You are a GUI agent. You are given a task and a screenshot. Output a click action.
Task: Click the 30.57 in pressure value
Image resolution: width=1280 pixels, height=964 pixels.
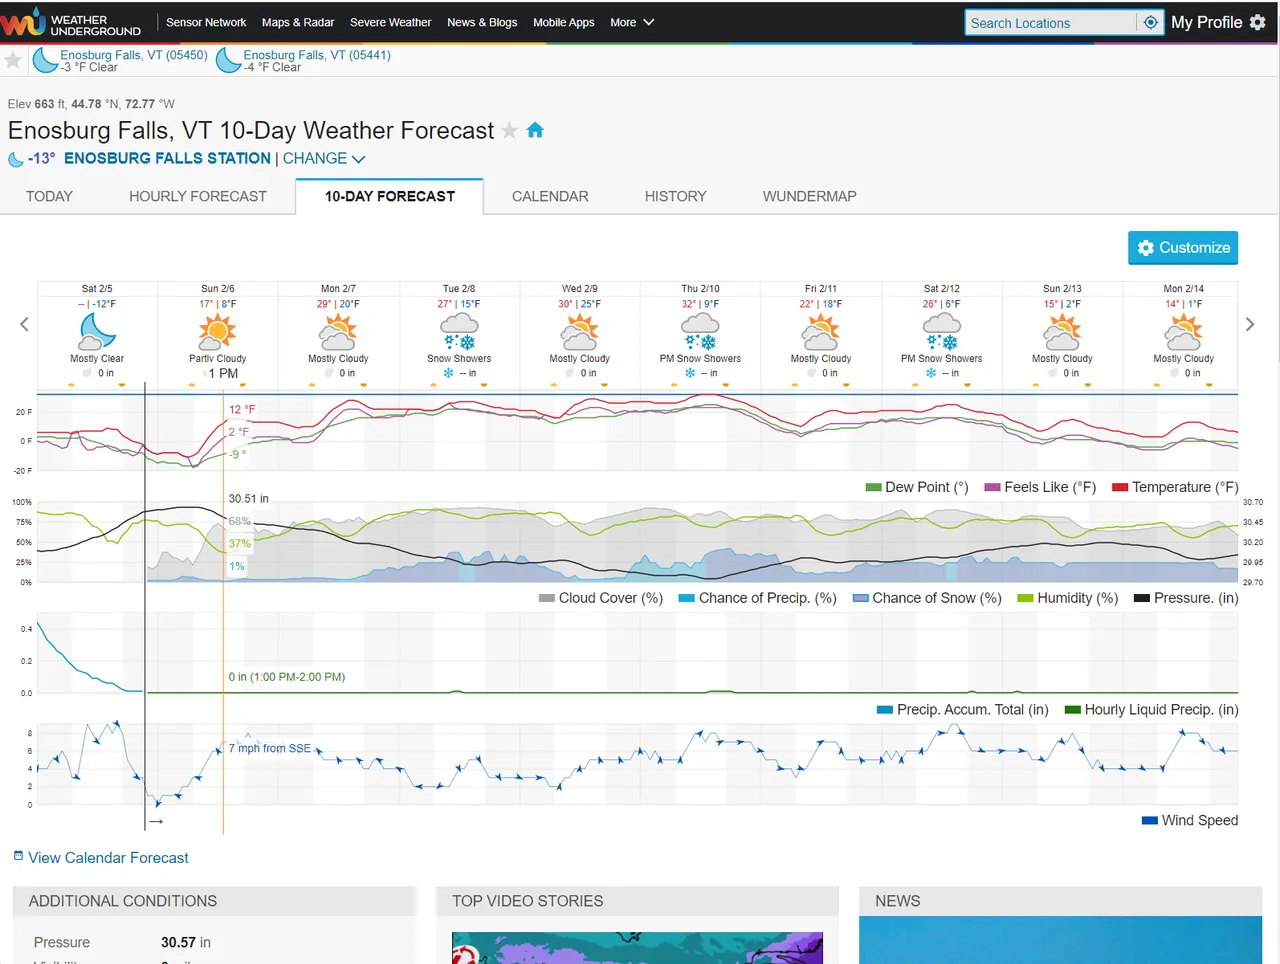point(186,942)
